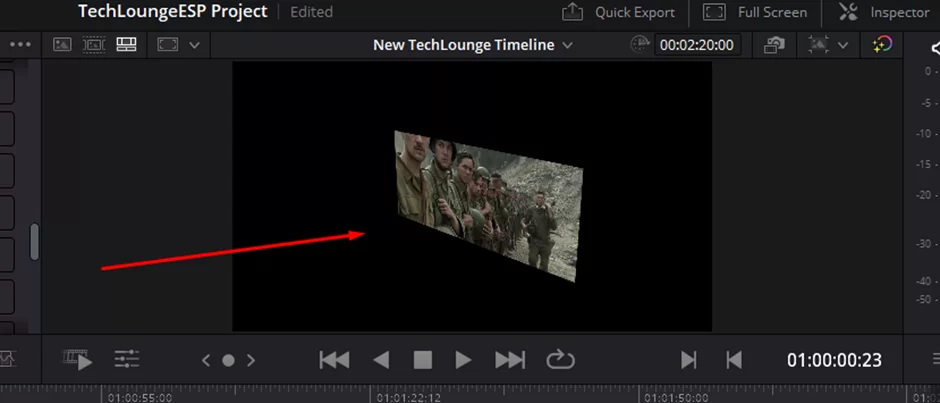Switch viewer to Full Screen
The height and width of the screenshot is (403, 940).
(754, 12)
